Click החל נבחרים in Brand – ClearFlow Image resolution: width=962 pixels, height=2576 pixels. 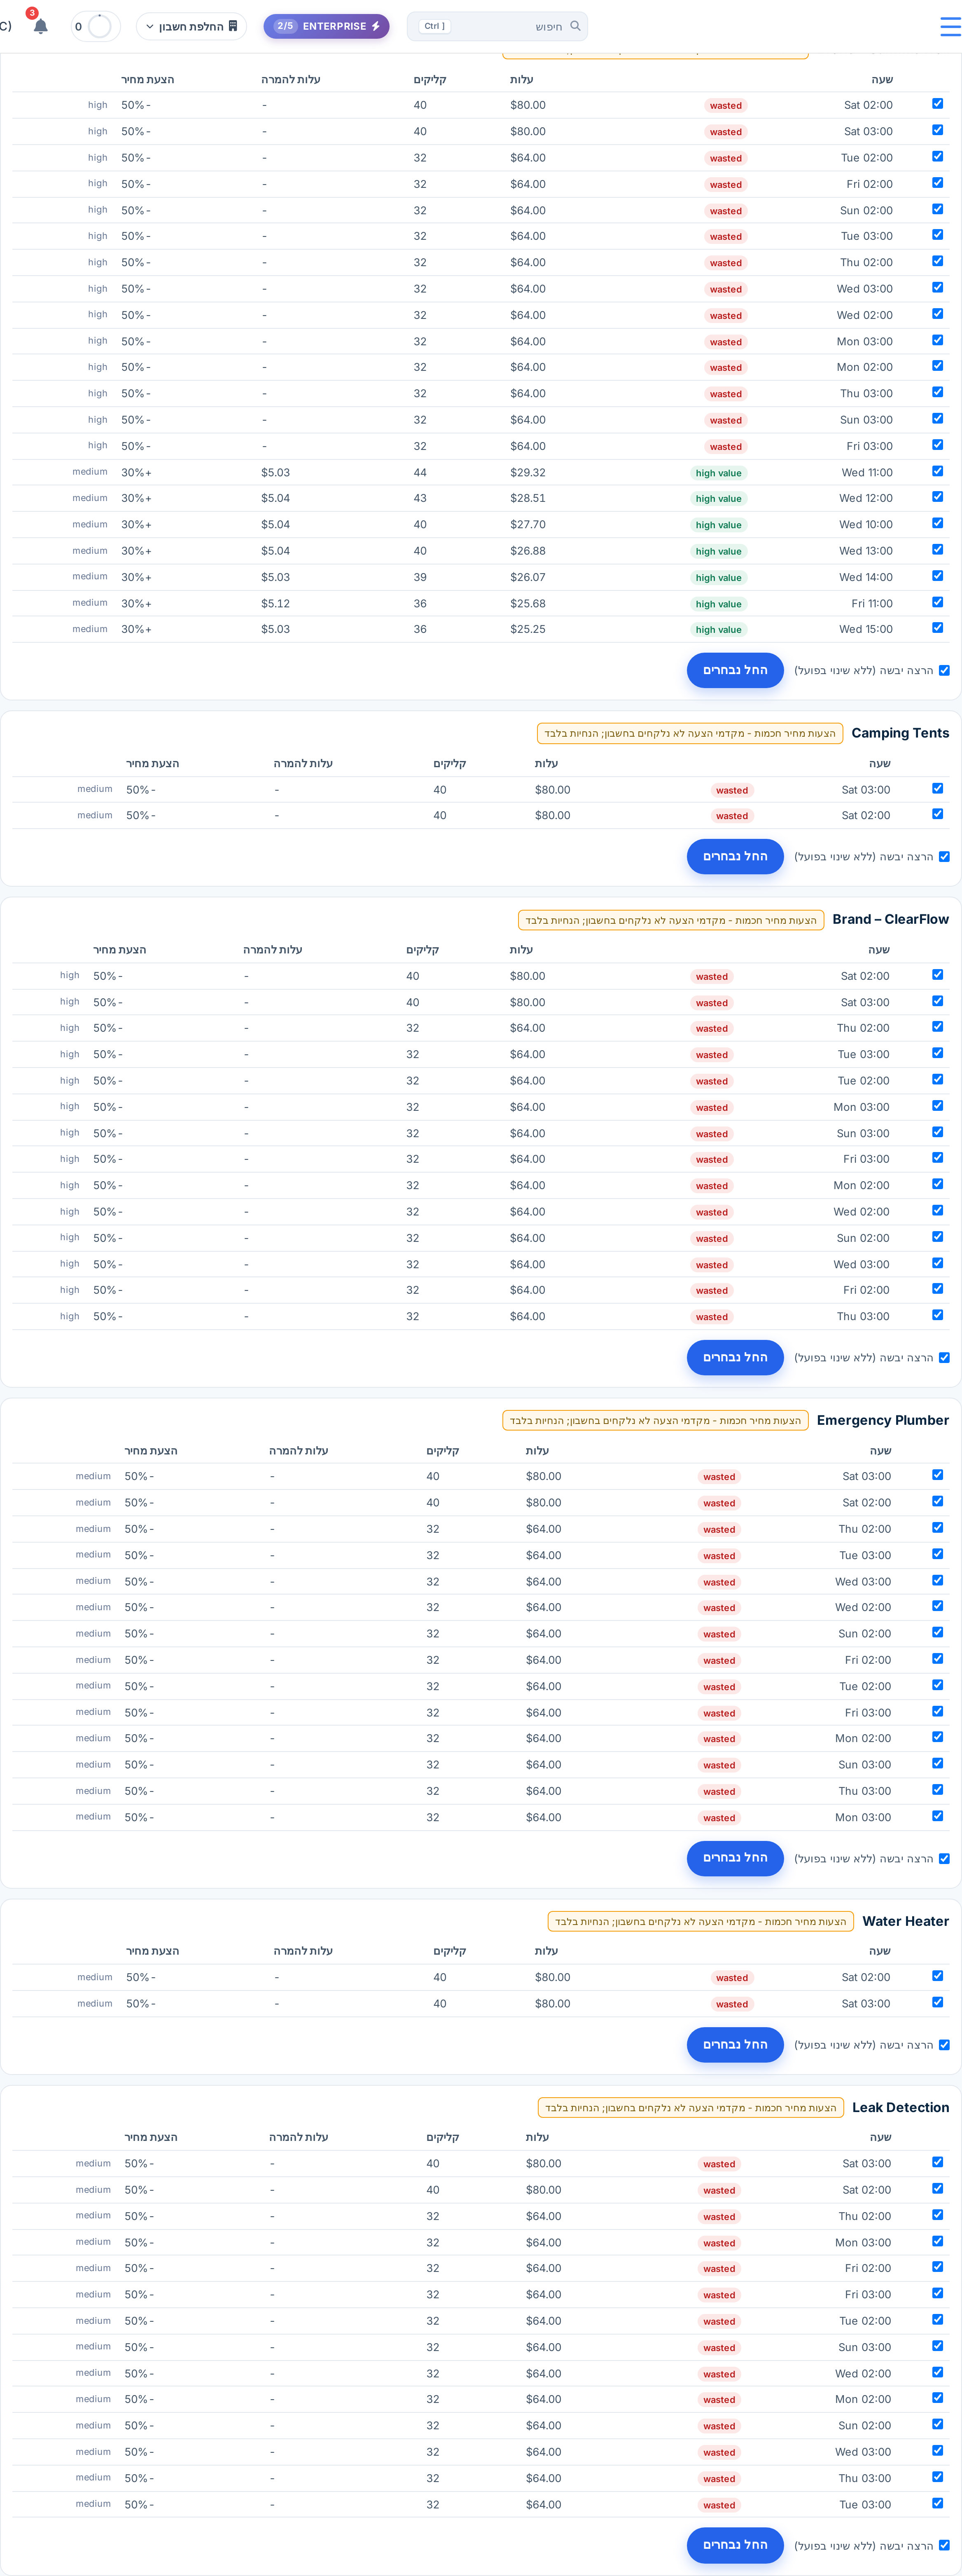(735, 1358)
